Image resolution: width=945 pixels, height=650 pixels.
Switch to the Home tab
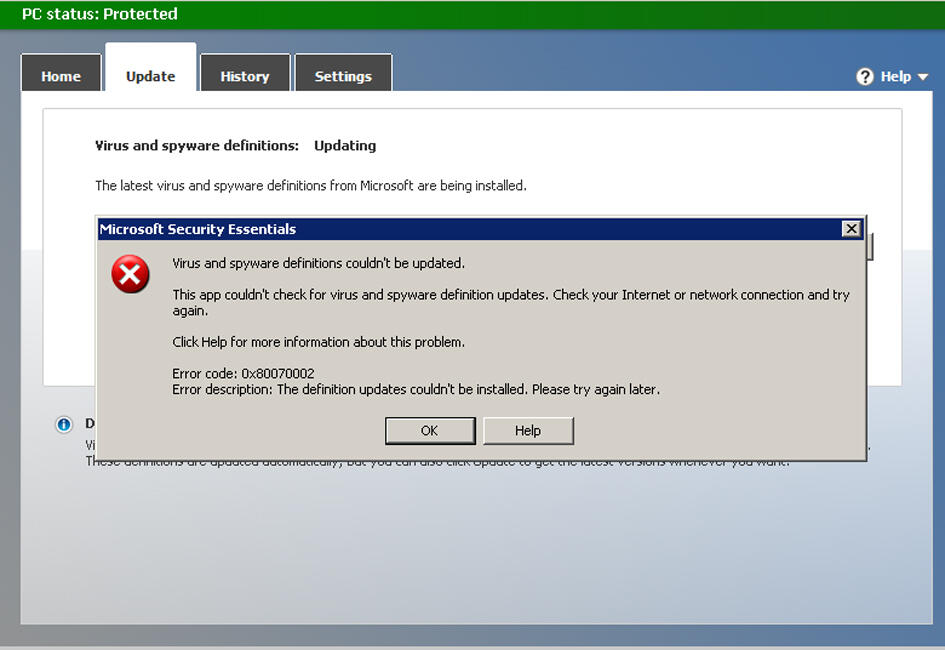(x=61, y=76)
